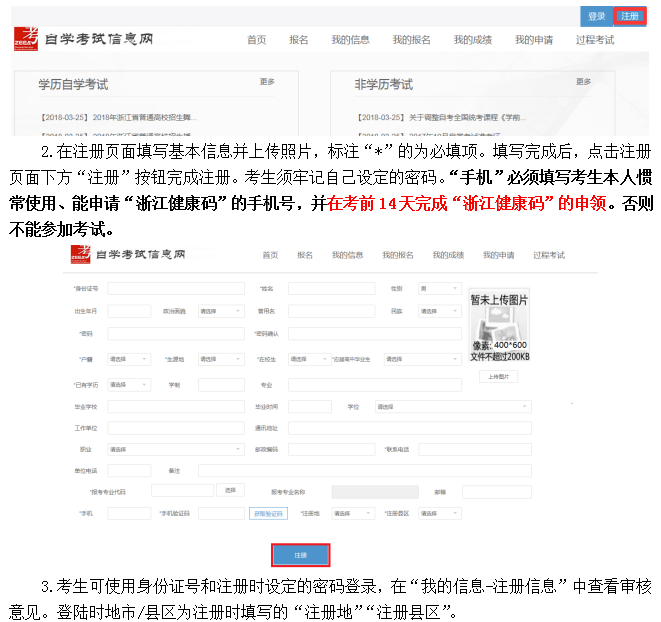Screen dimensions: 661x622
Task: Click the 密码 input field
Action: pos(176,334)
